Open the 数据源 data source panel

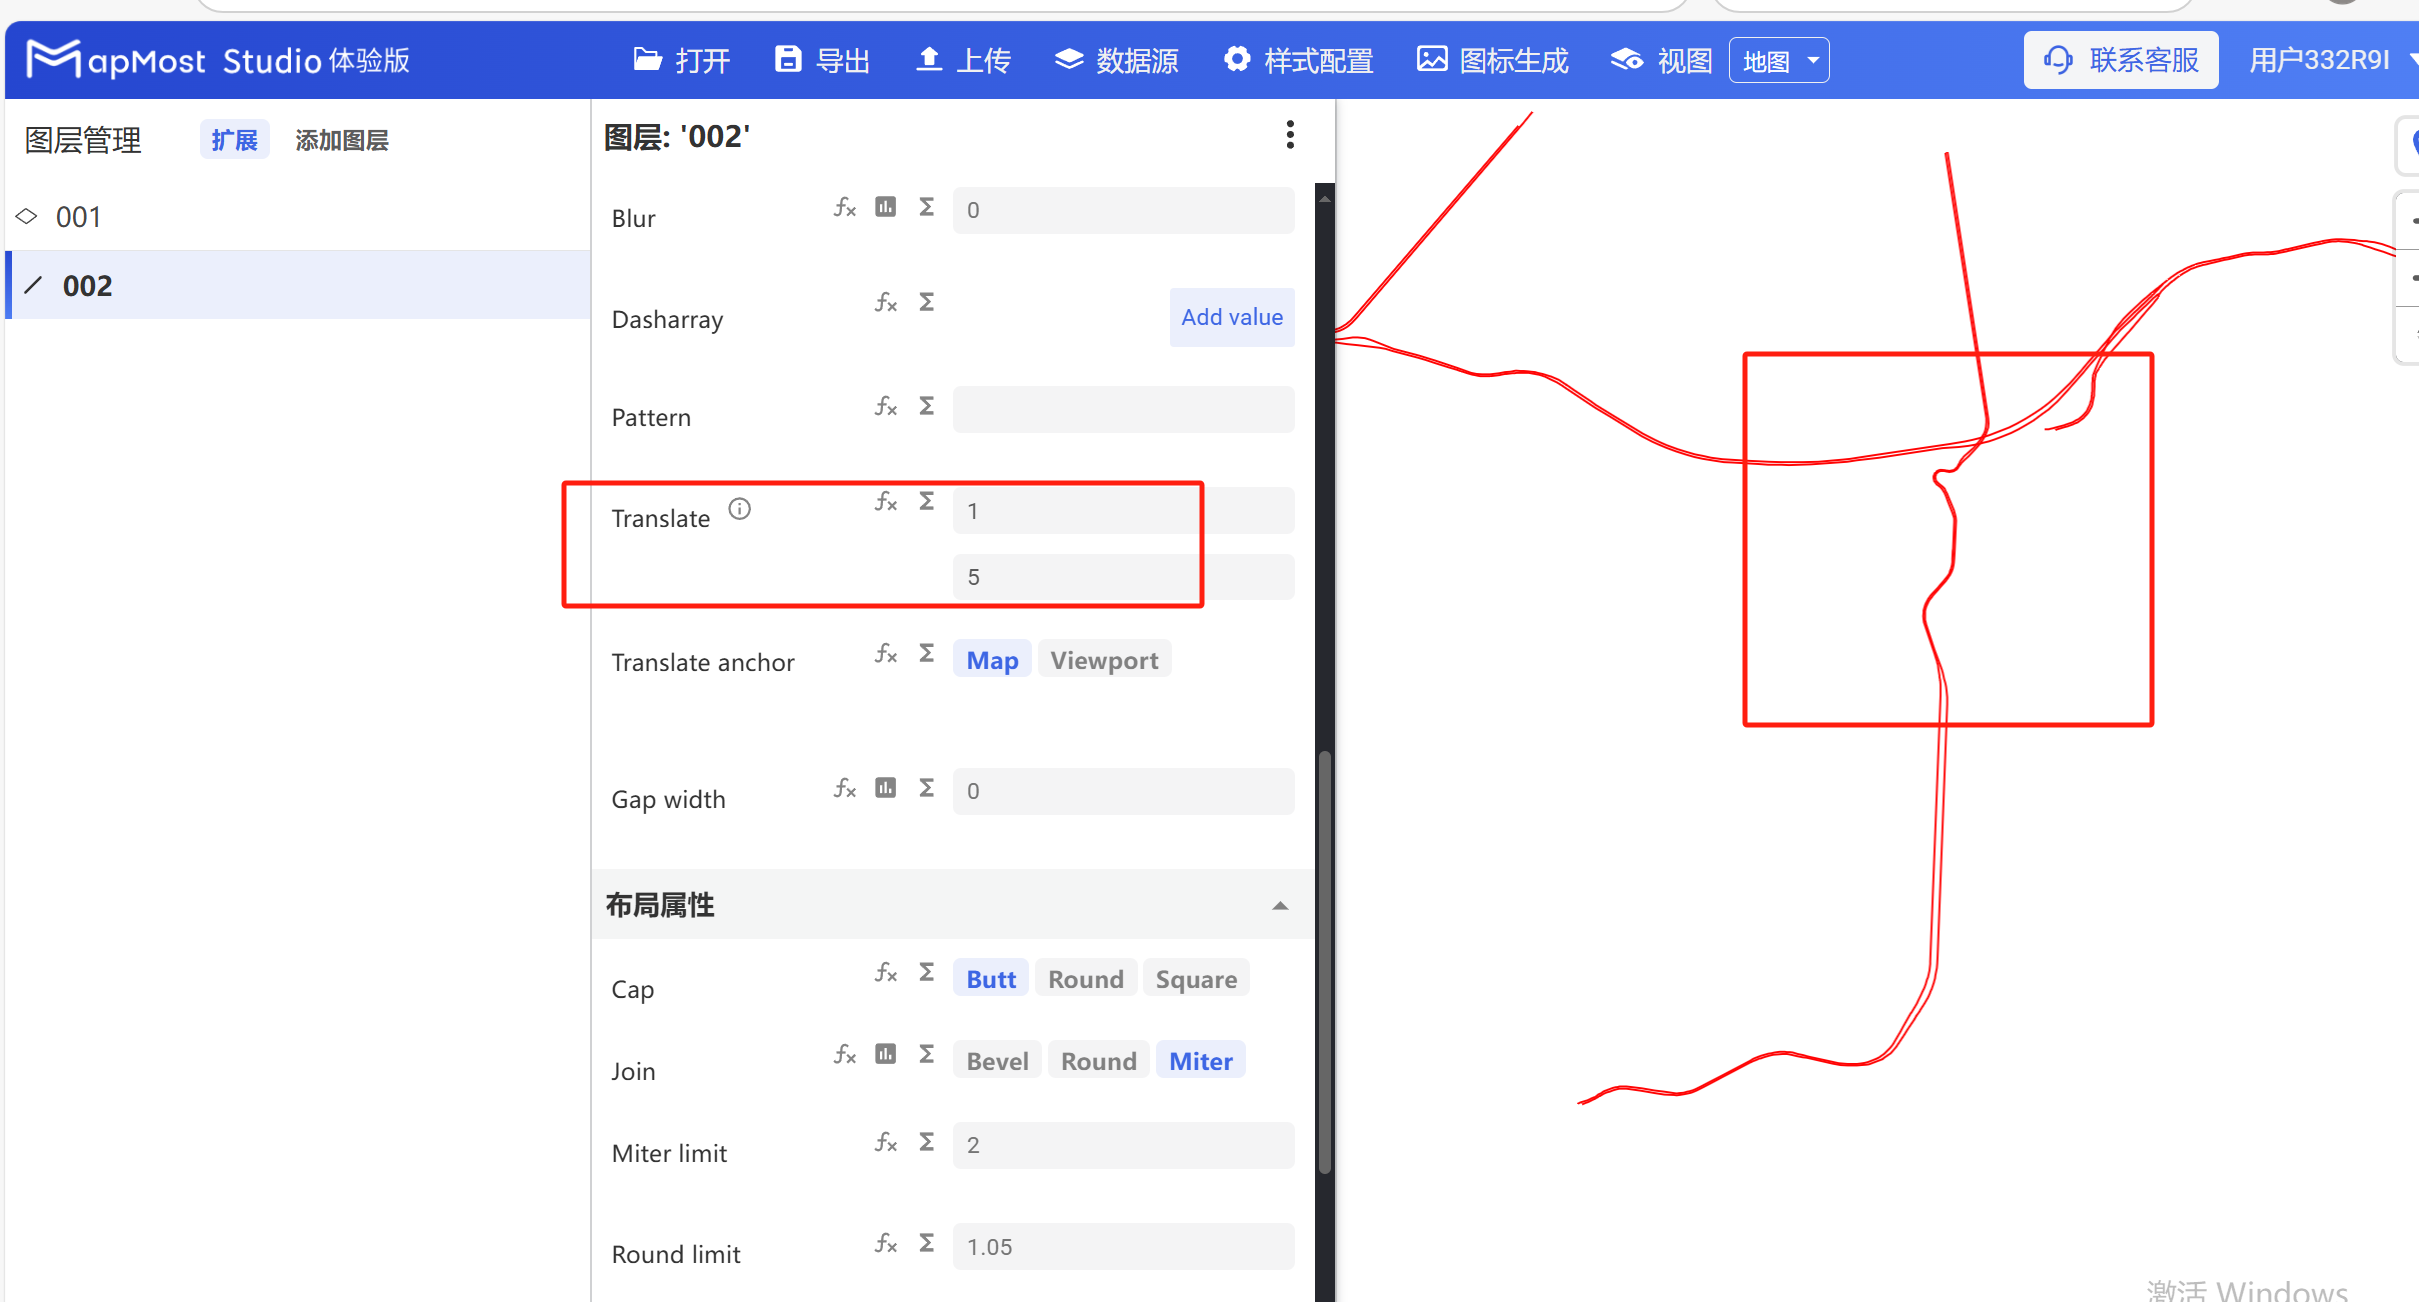point(1115,60)
